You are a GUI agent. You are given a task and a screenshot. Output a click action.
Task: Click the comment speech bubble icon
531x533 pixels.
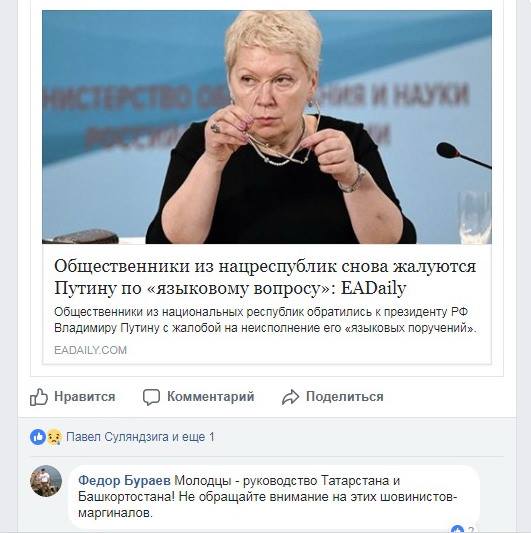click(x=151, y=397)
